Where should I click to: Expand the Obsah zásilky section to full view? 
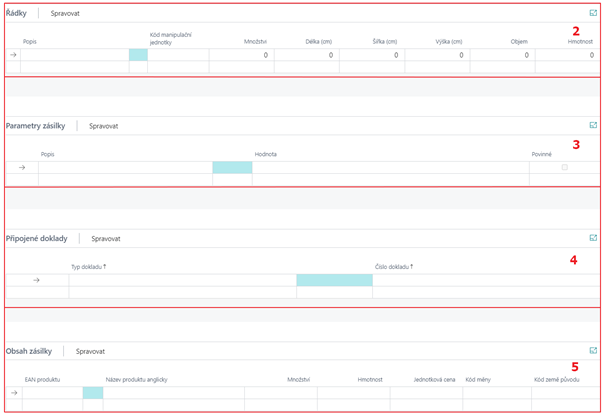(593, 351)
